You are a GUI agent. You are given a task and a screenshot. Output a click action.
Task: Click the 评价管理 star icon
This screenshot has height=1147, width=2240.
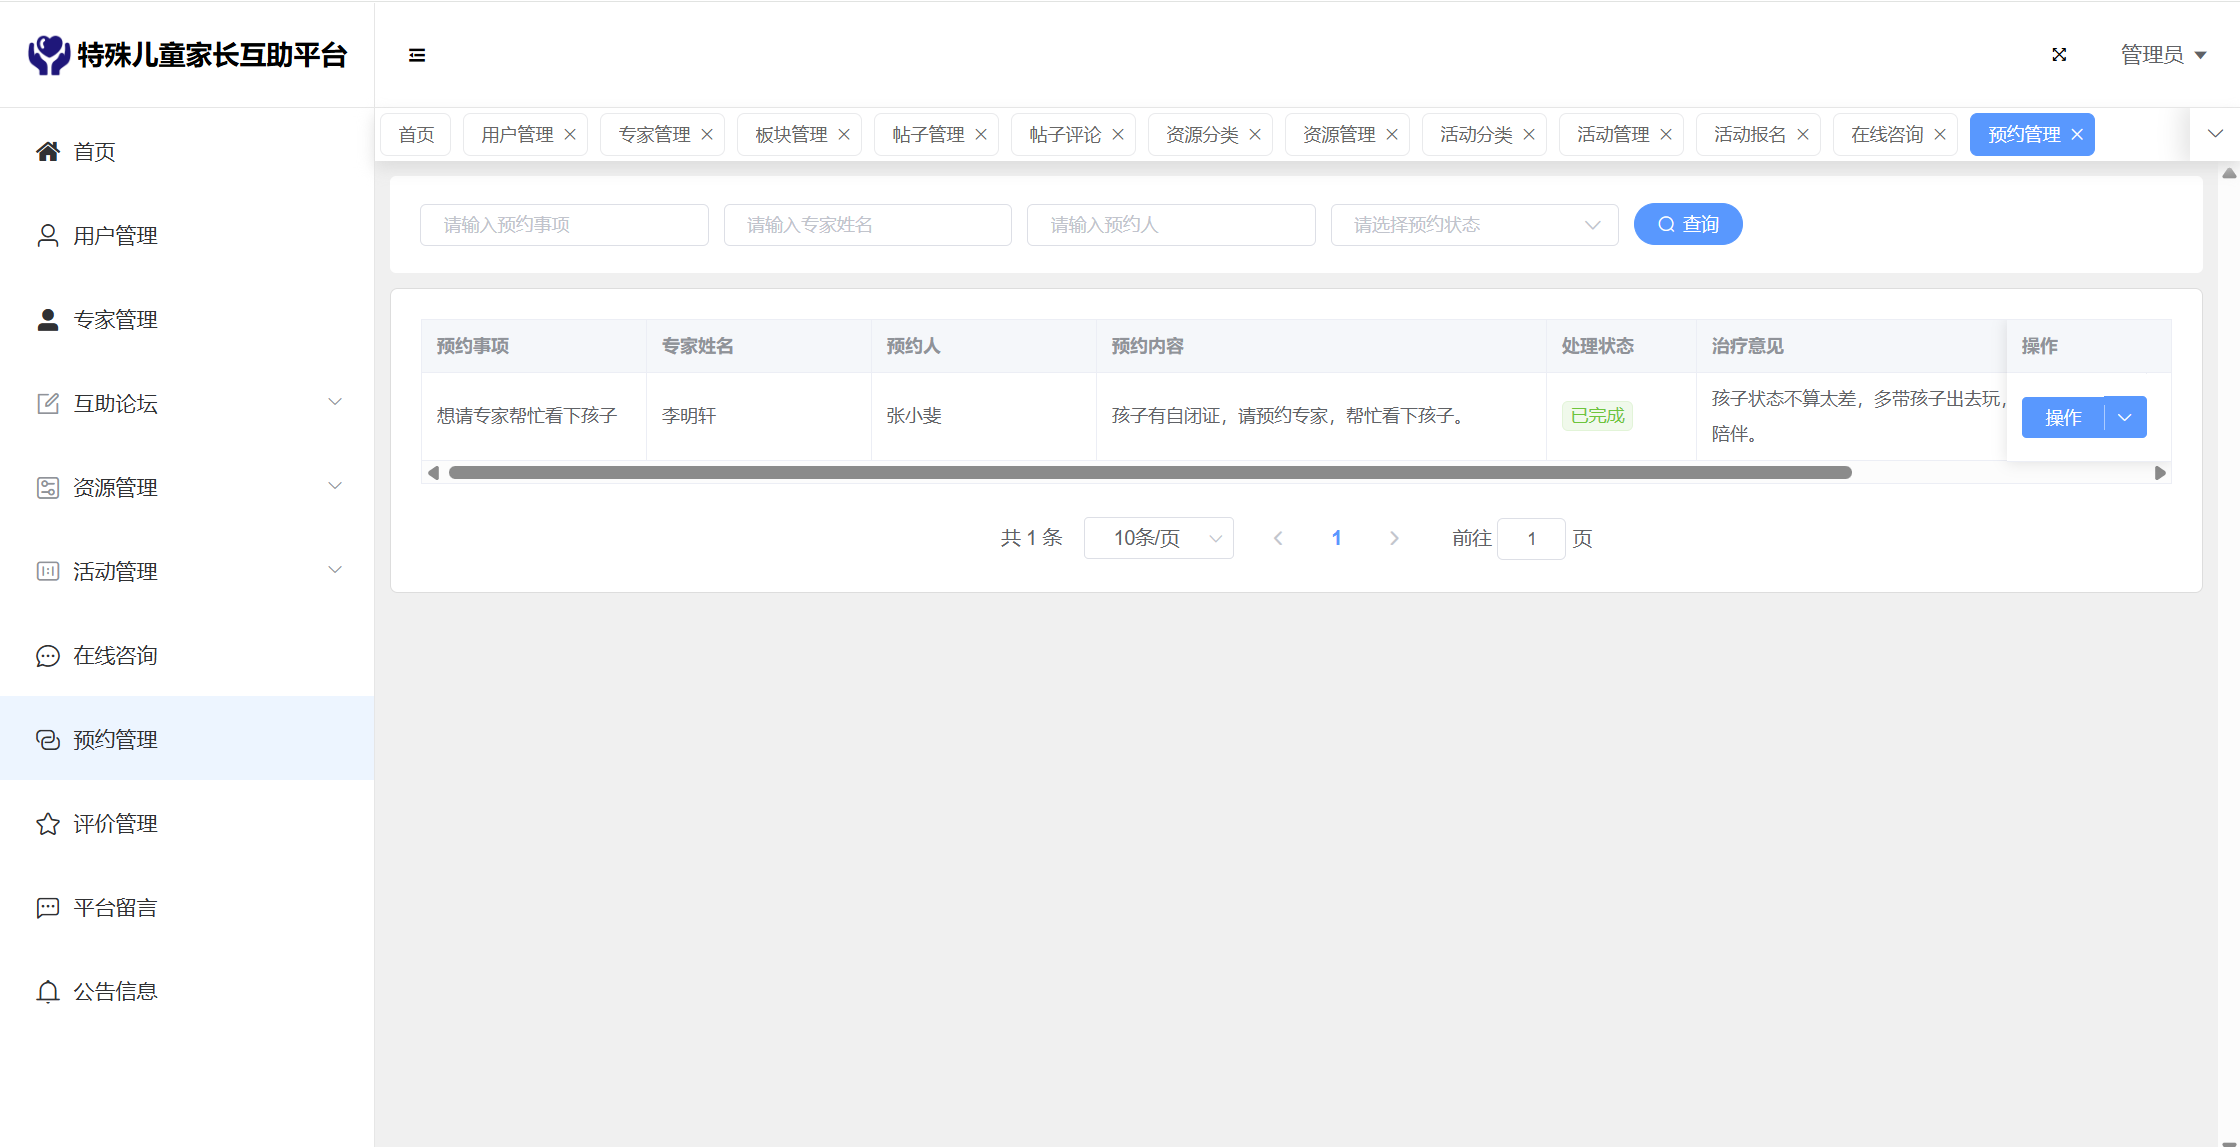47,824
